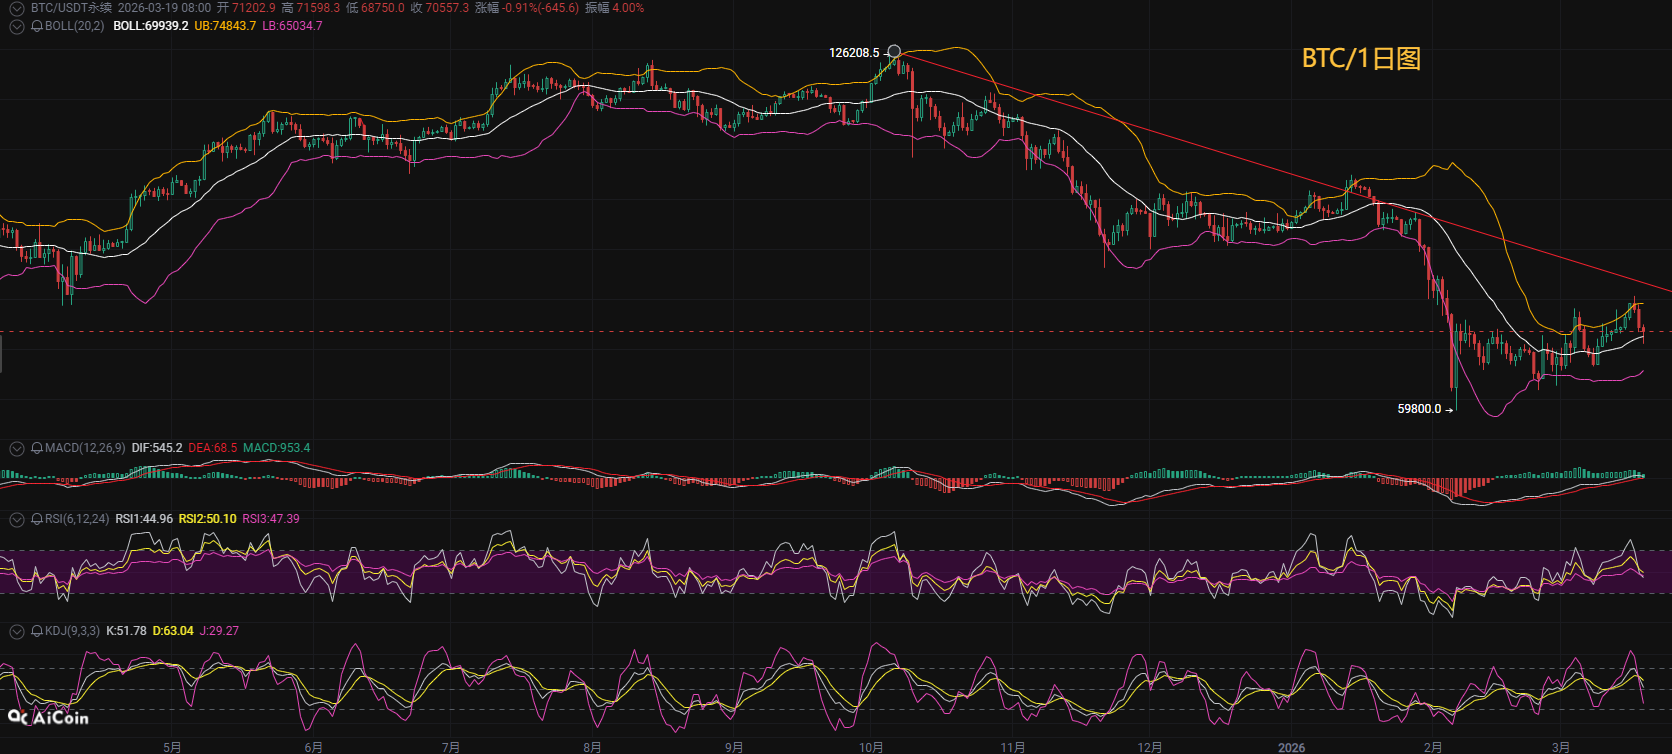Collapse the RSI(6,12,24) indicator panel
Image resolution: width=1672 pixels, height=754 pixels.
[x=17, y=519]
